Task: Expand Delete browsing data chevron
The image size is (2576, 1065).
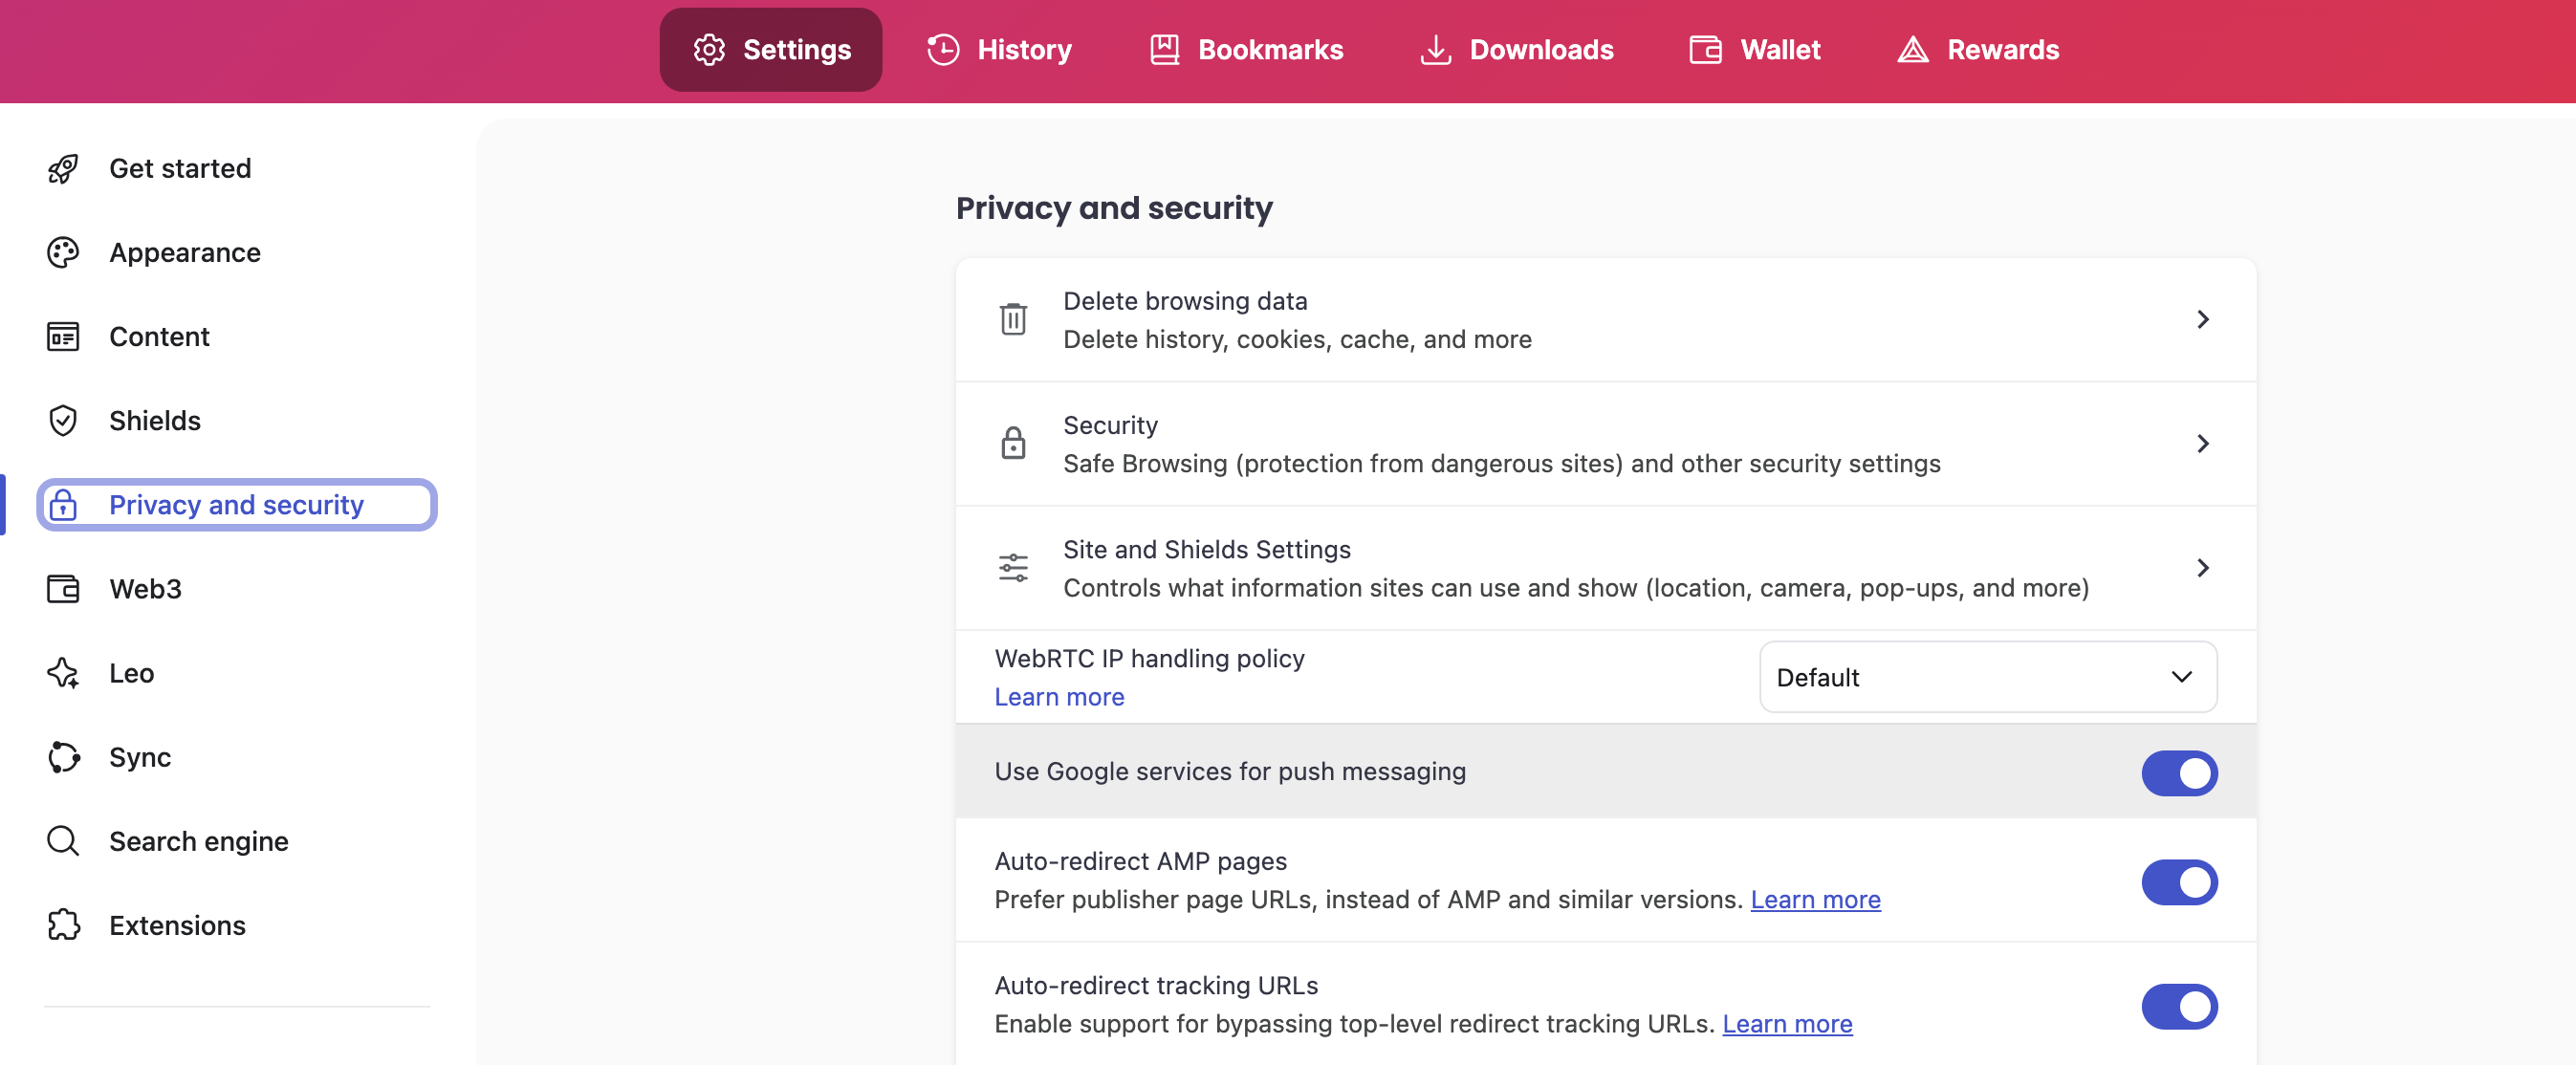Action: pos(2202,319)
